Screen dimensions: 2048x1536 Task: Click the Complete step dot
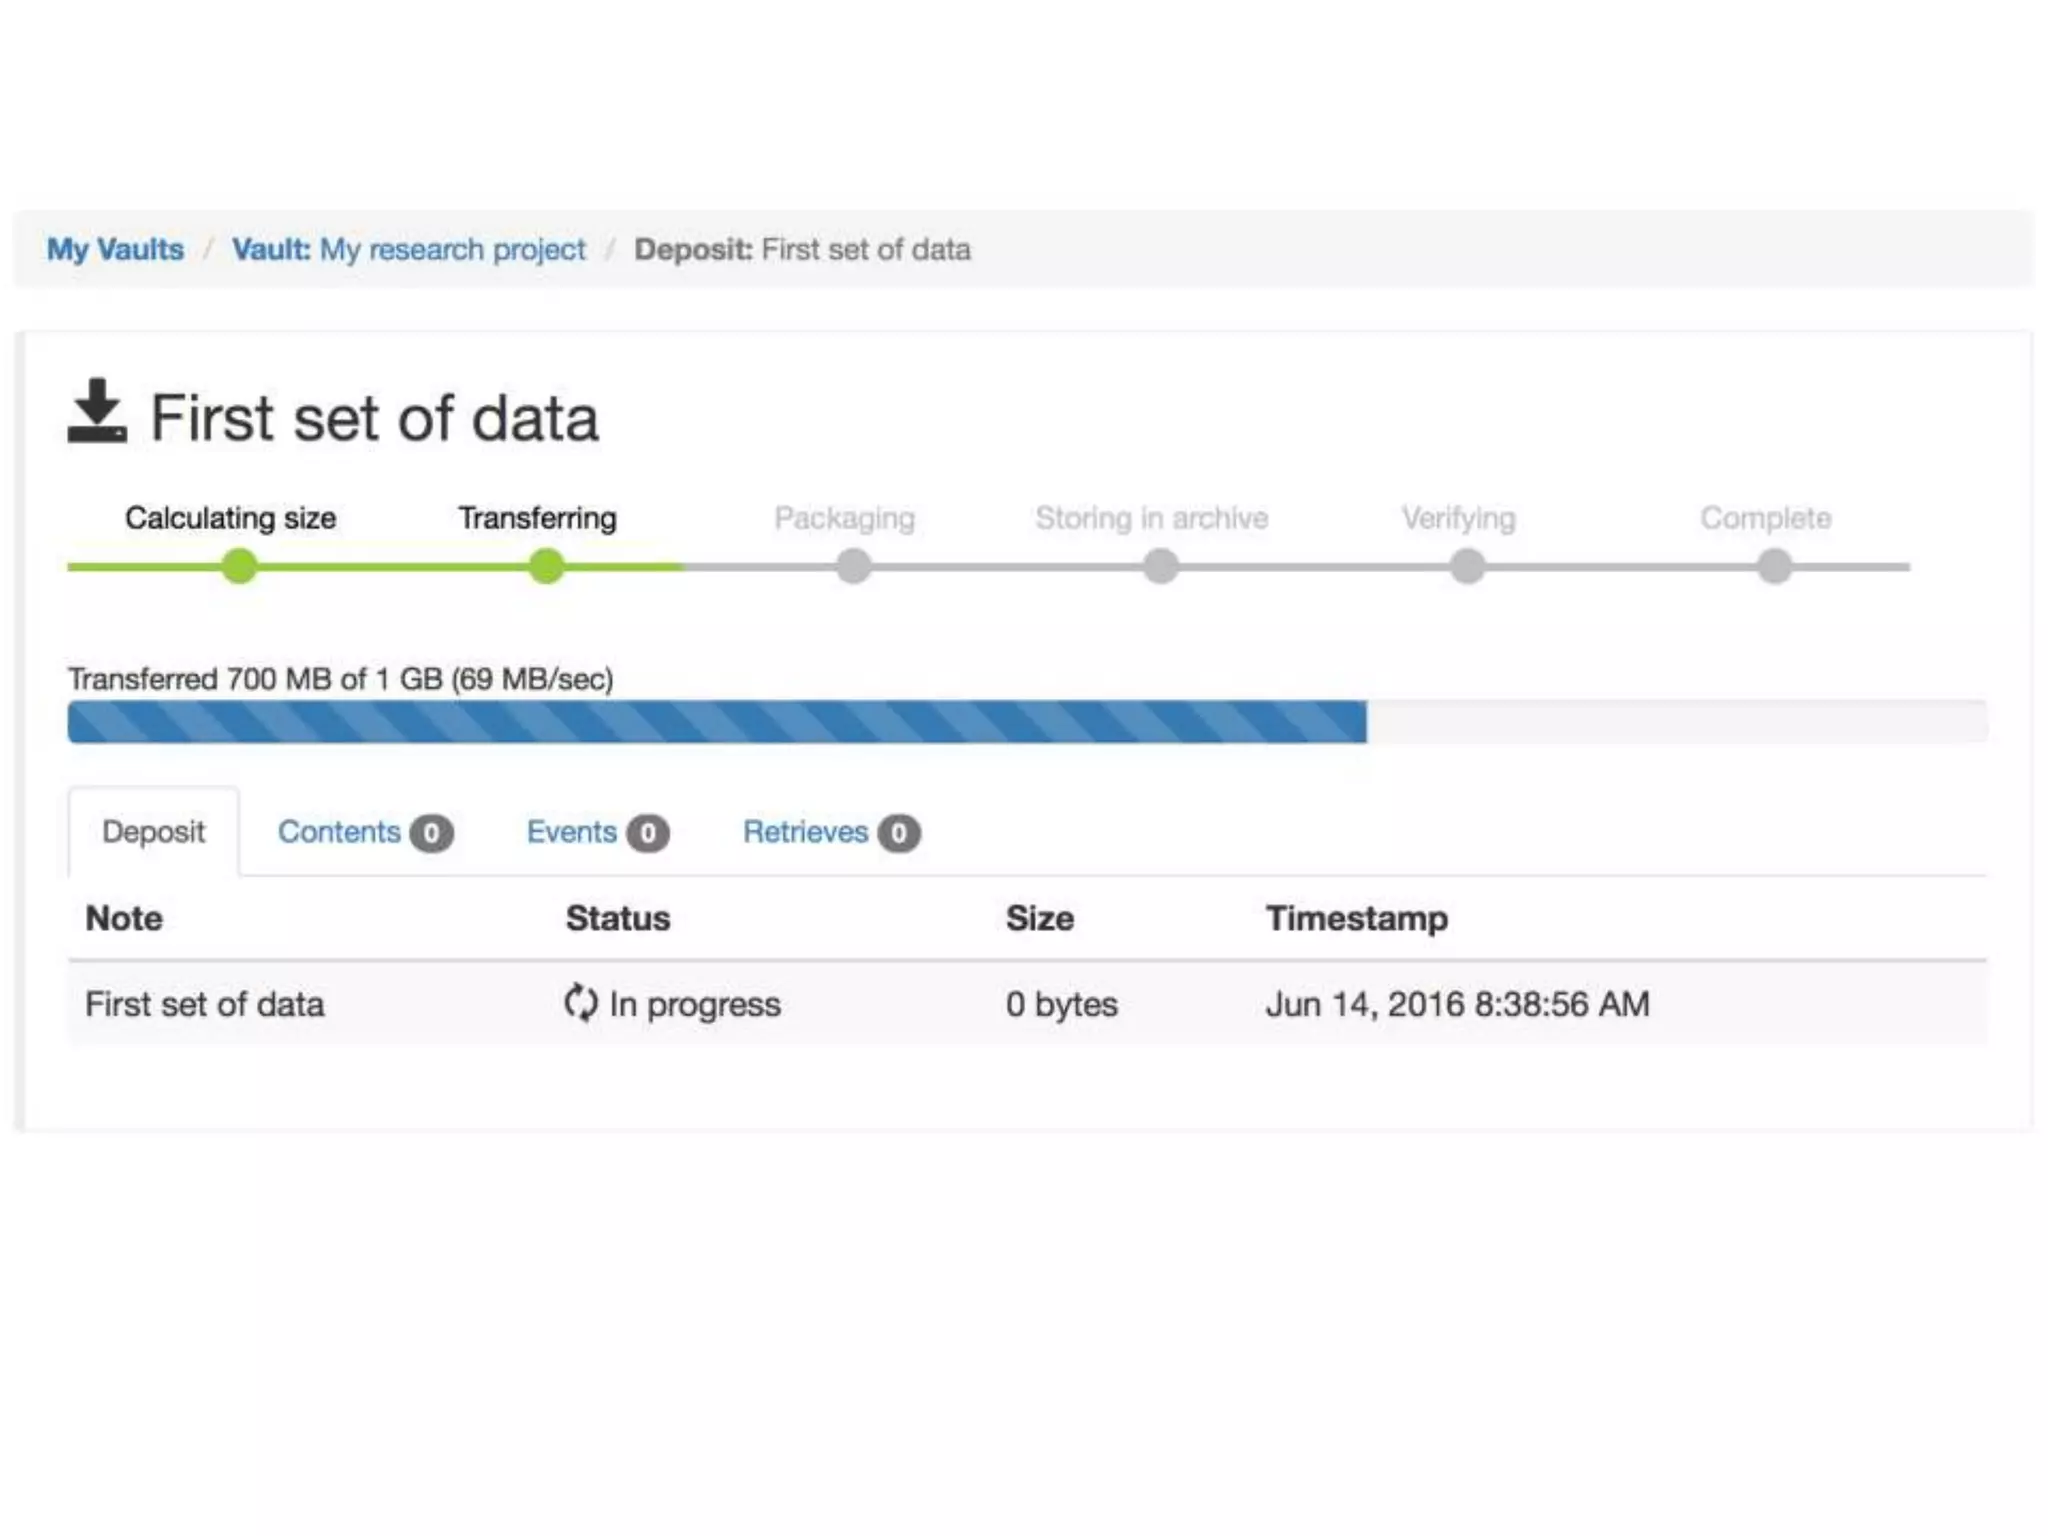click(x=1774, y=567)
